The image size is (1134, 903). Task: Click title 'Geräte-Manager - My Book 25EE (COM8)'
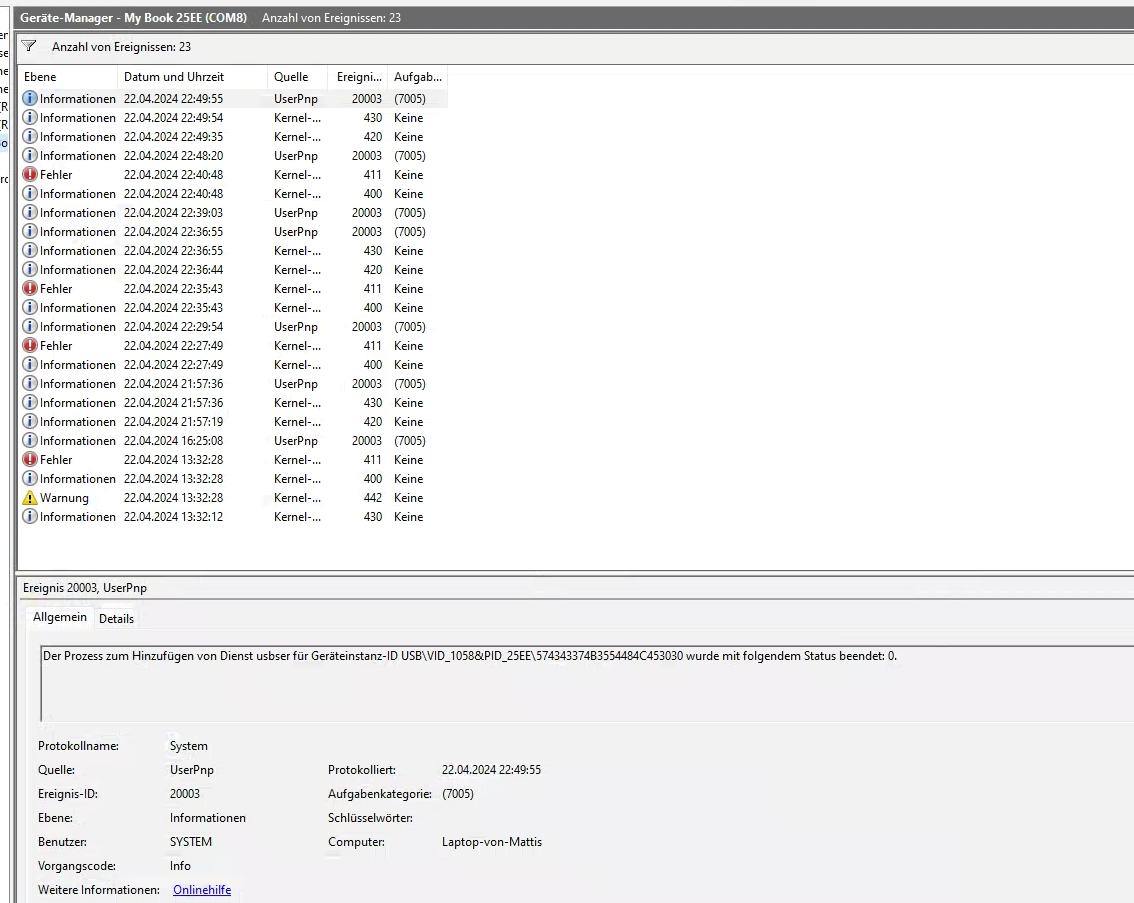tap(133, 18)
